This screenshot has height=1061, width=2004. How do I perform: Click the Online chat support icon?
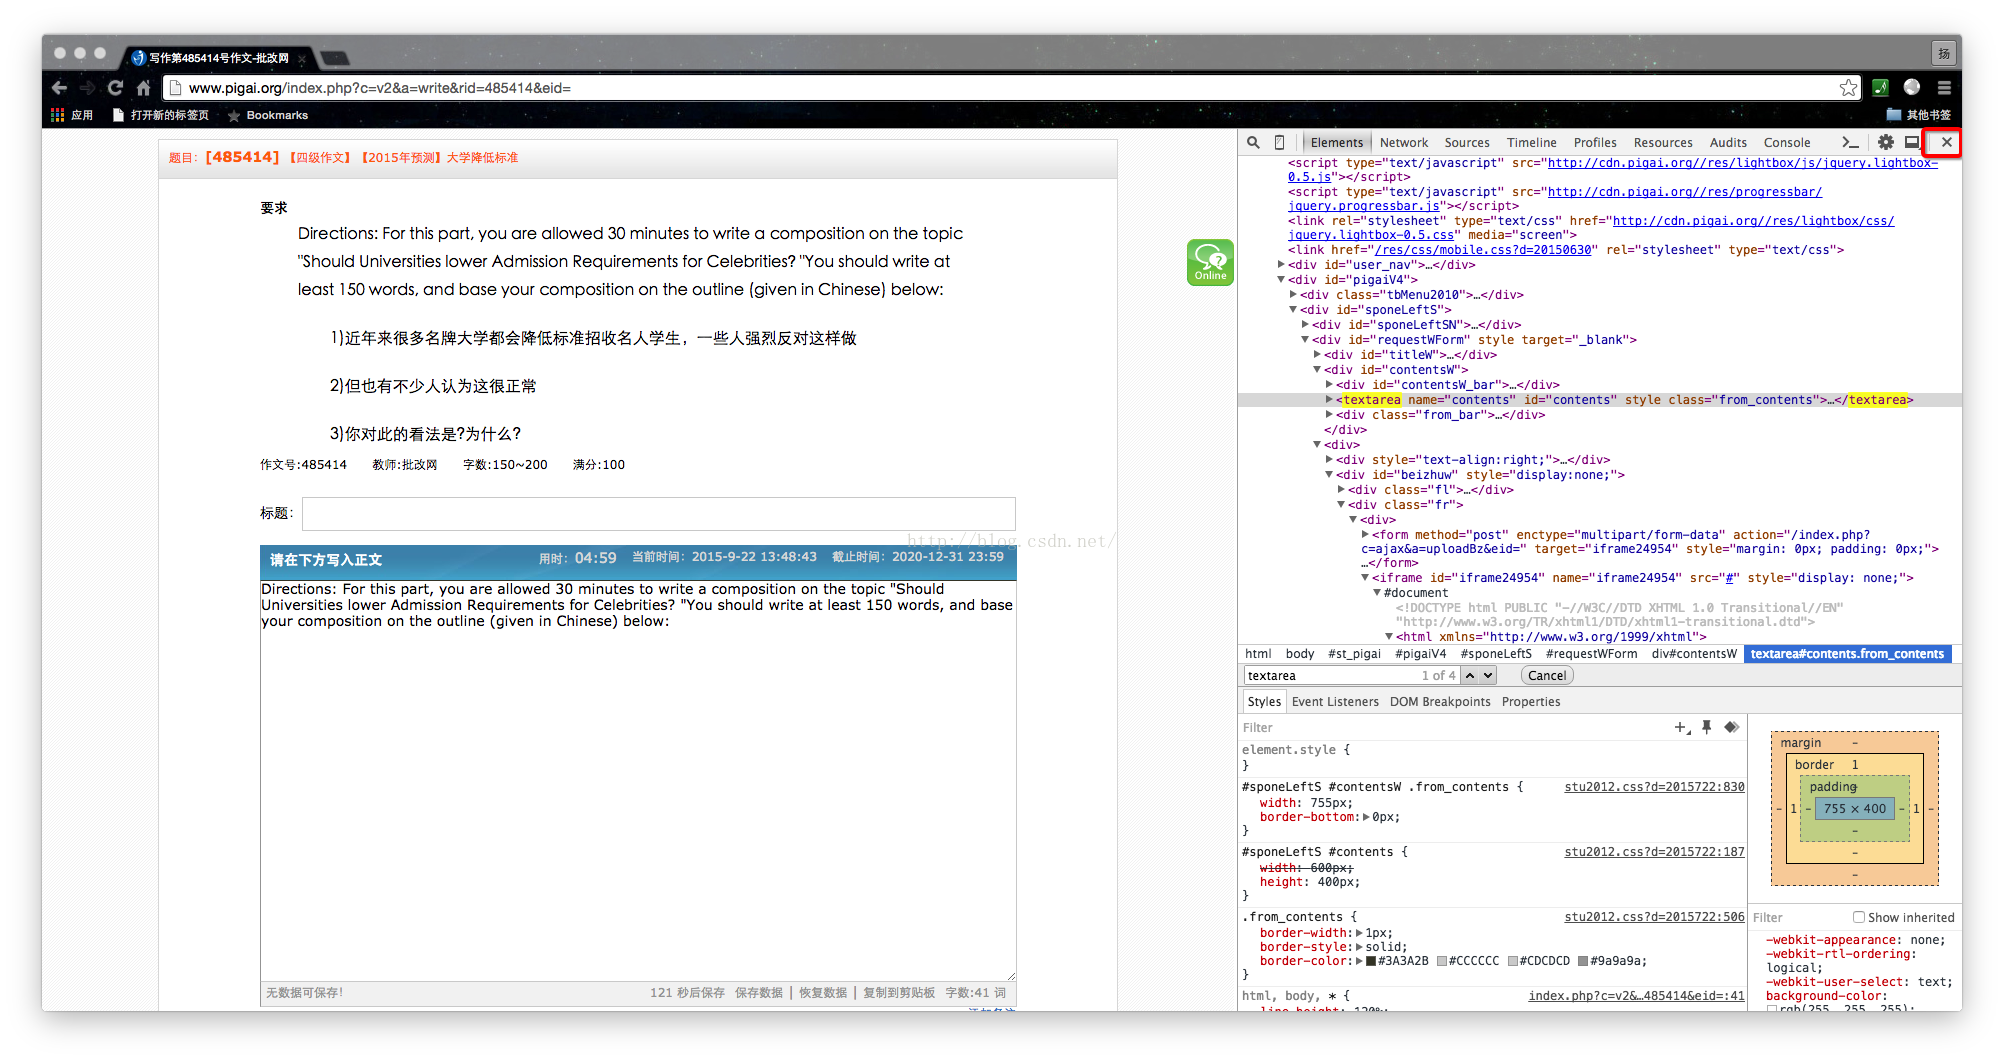tap(1210, 262)
